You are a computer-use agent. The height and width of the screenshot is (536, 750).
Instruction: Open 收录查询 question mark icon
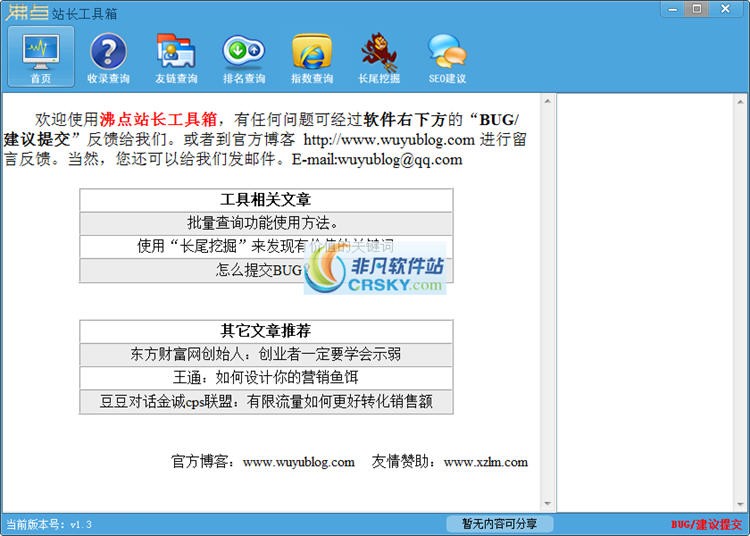(109, 57)
